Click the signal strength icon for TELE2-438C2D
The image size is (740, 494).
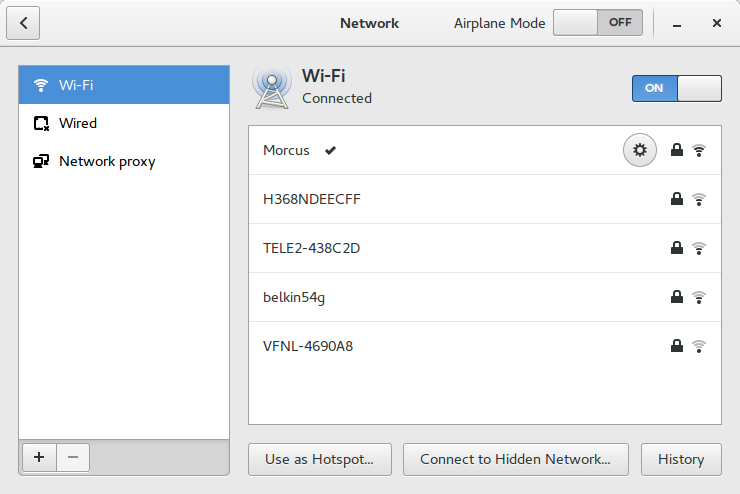[x=699, y=248]
